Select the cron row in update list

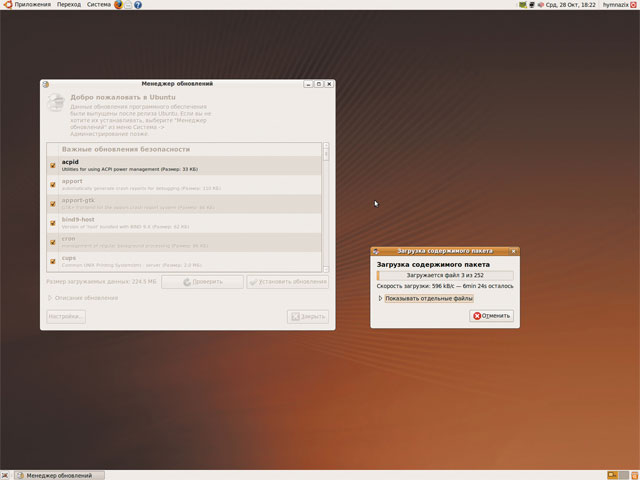click(184, 242)
